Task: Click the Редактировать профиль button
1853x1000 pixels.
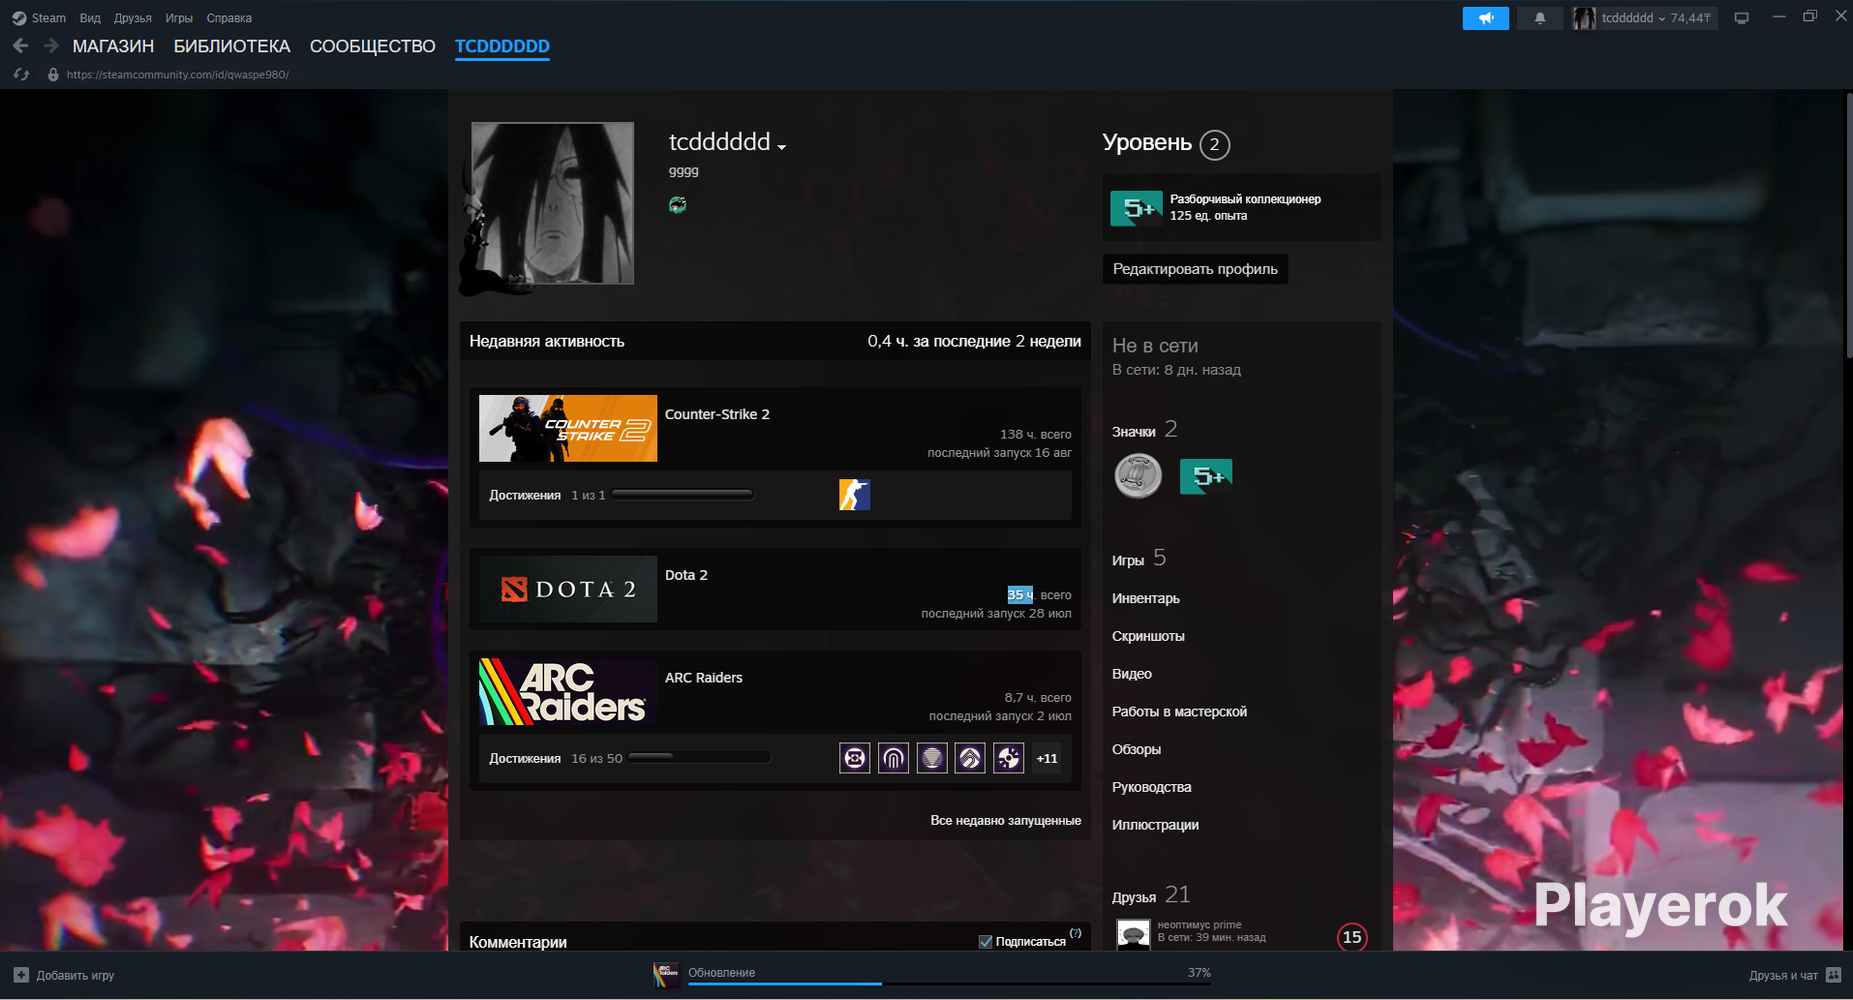Action: click(x=1195, y=269)
